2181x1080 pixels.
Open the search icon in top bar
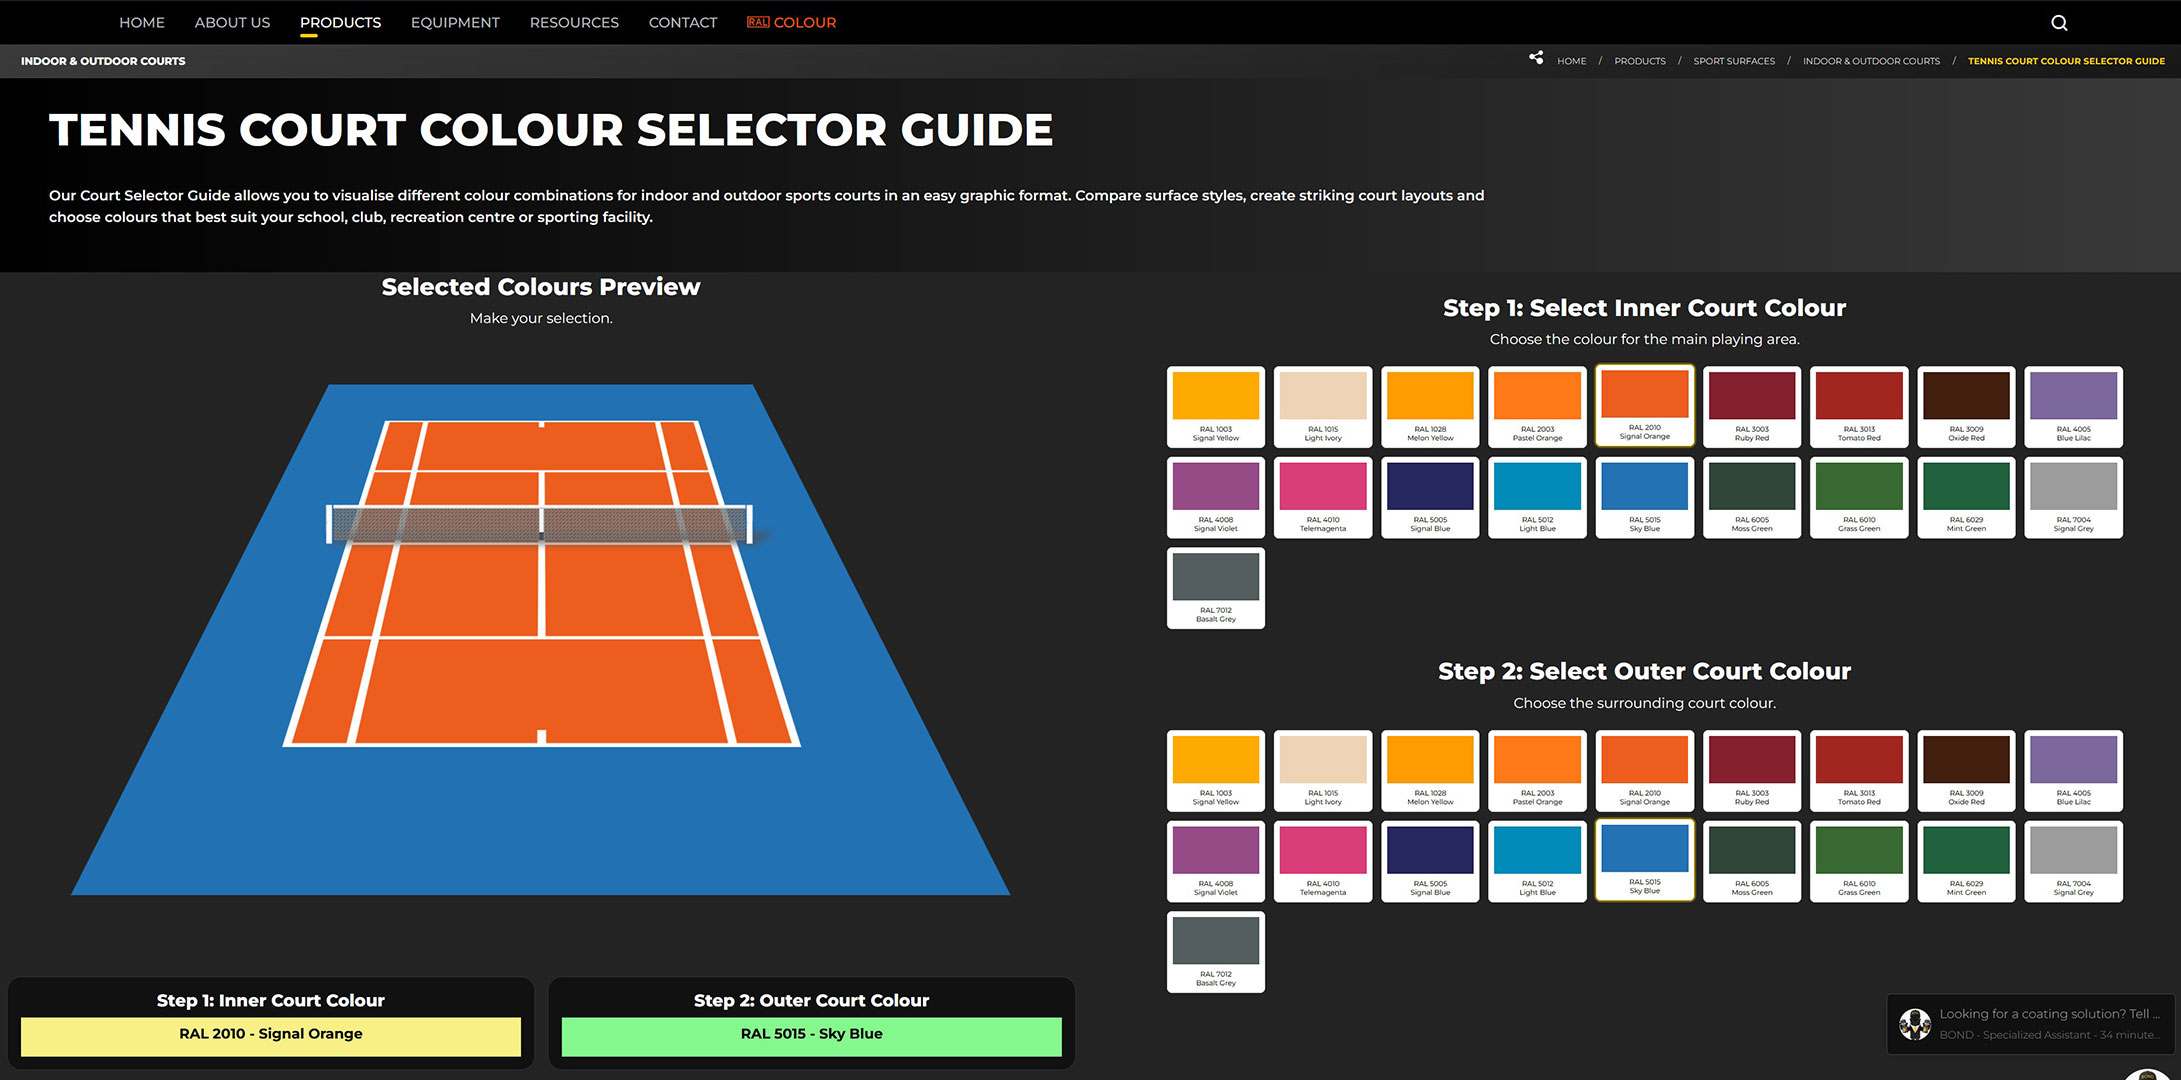click(2059, 23)
